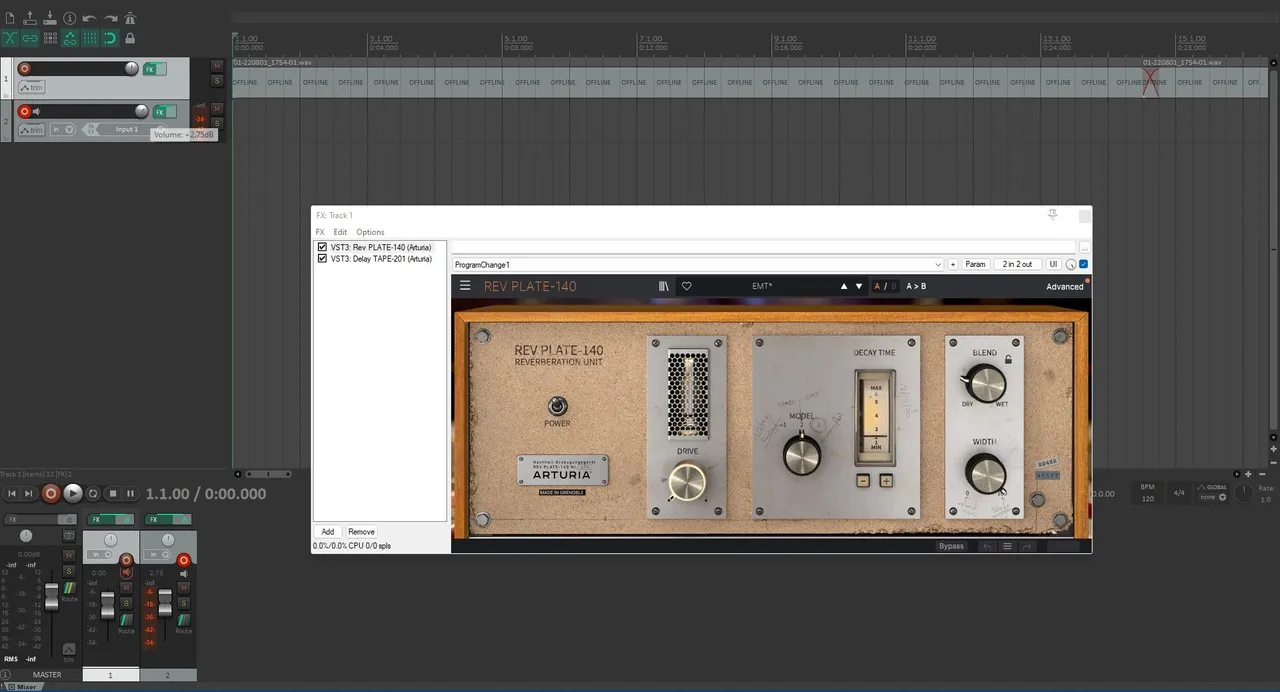
Task: Open the FX menu in FX window
Action: pos(320,232)
